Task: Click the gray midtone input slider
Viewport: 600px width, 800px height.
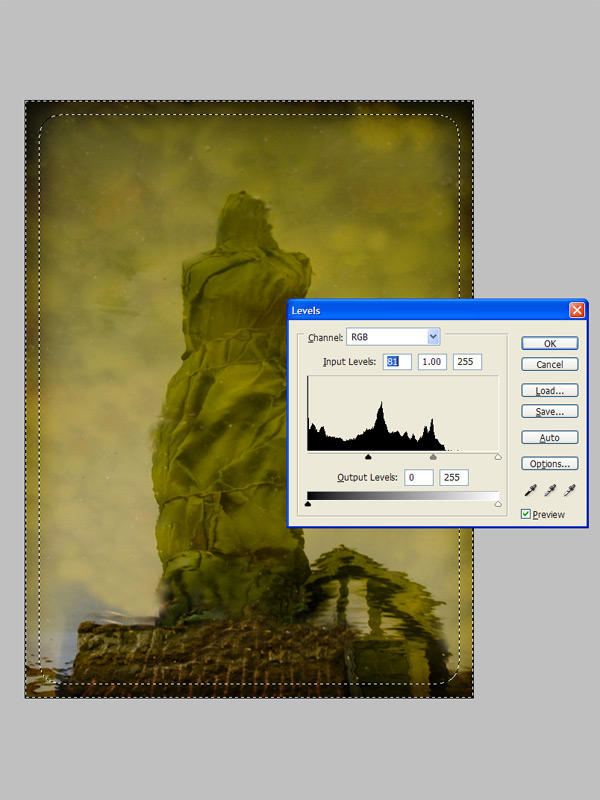Action: tap(433, 457)
